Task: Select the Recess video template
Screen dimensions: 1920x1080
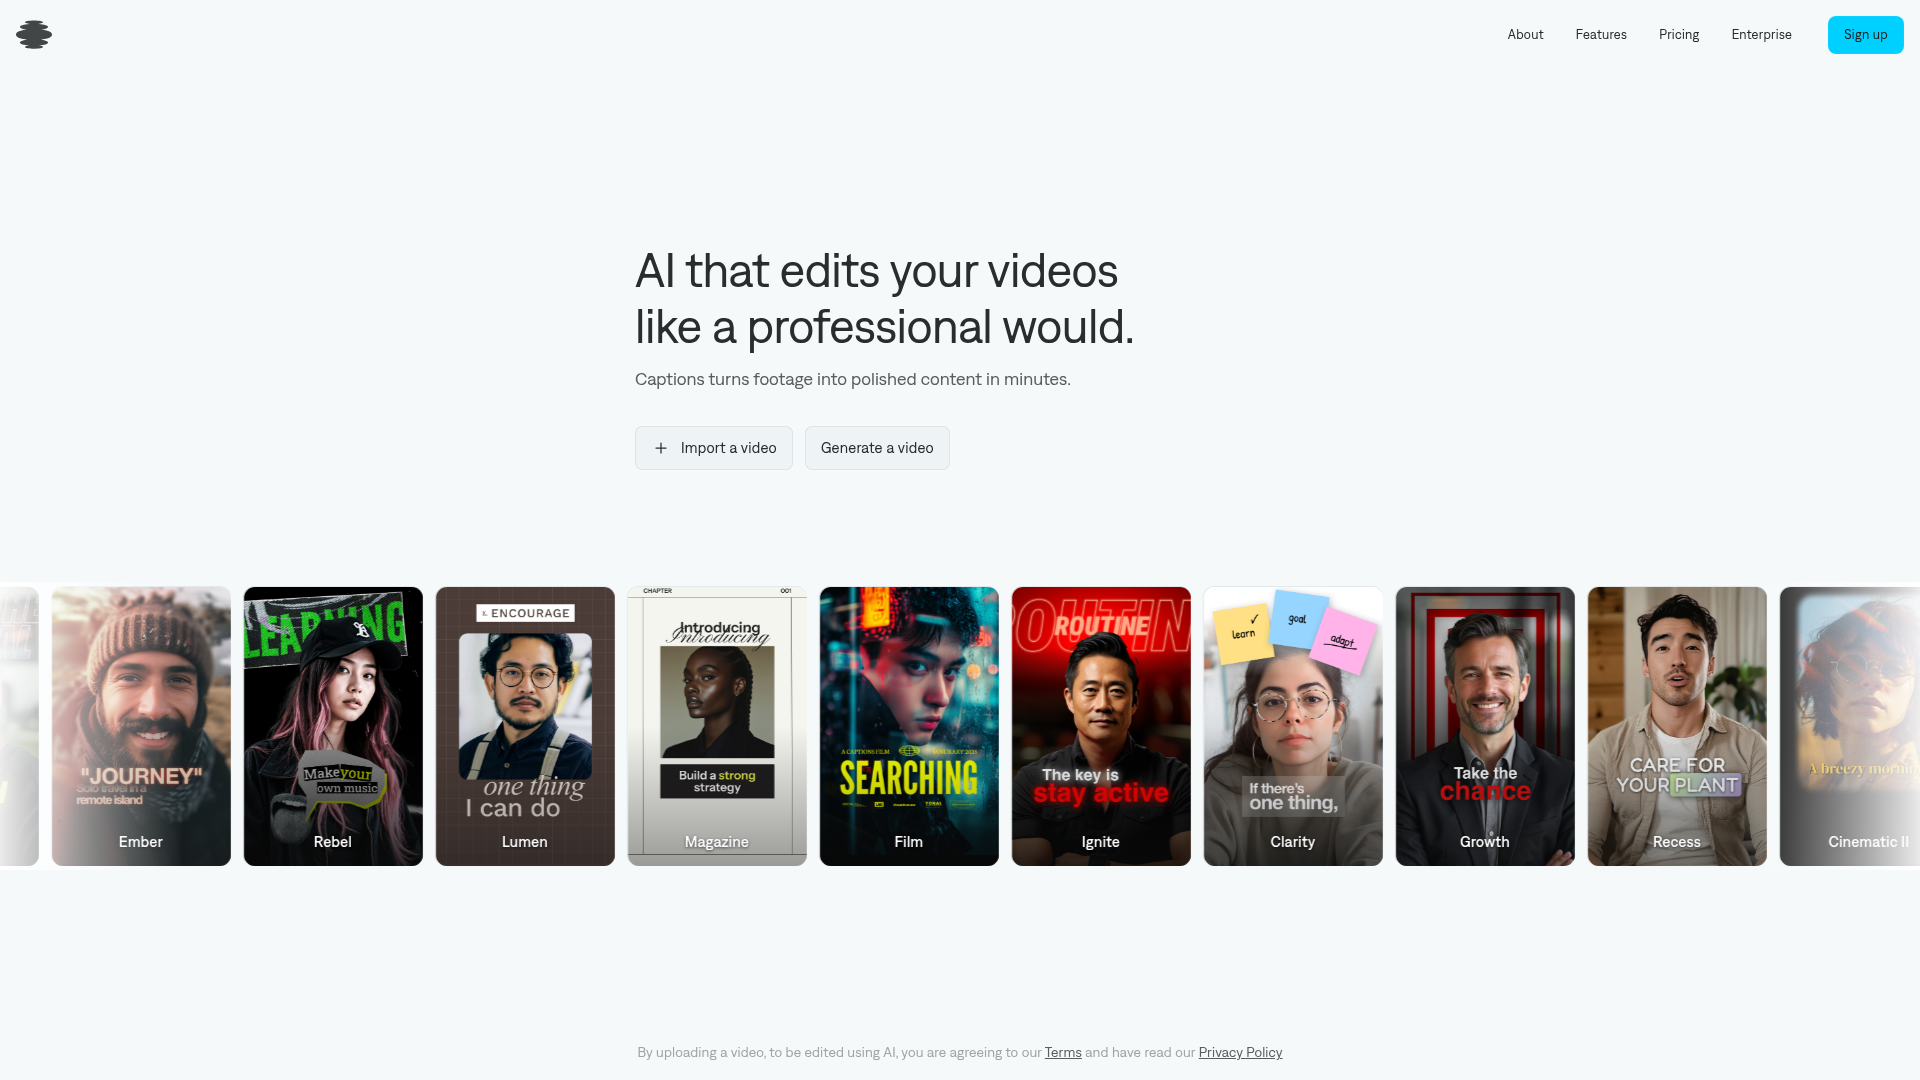Action: click(1677, 726)
